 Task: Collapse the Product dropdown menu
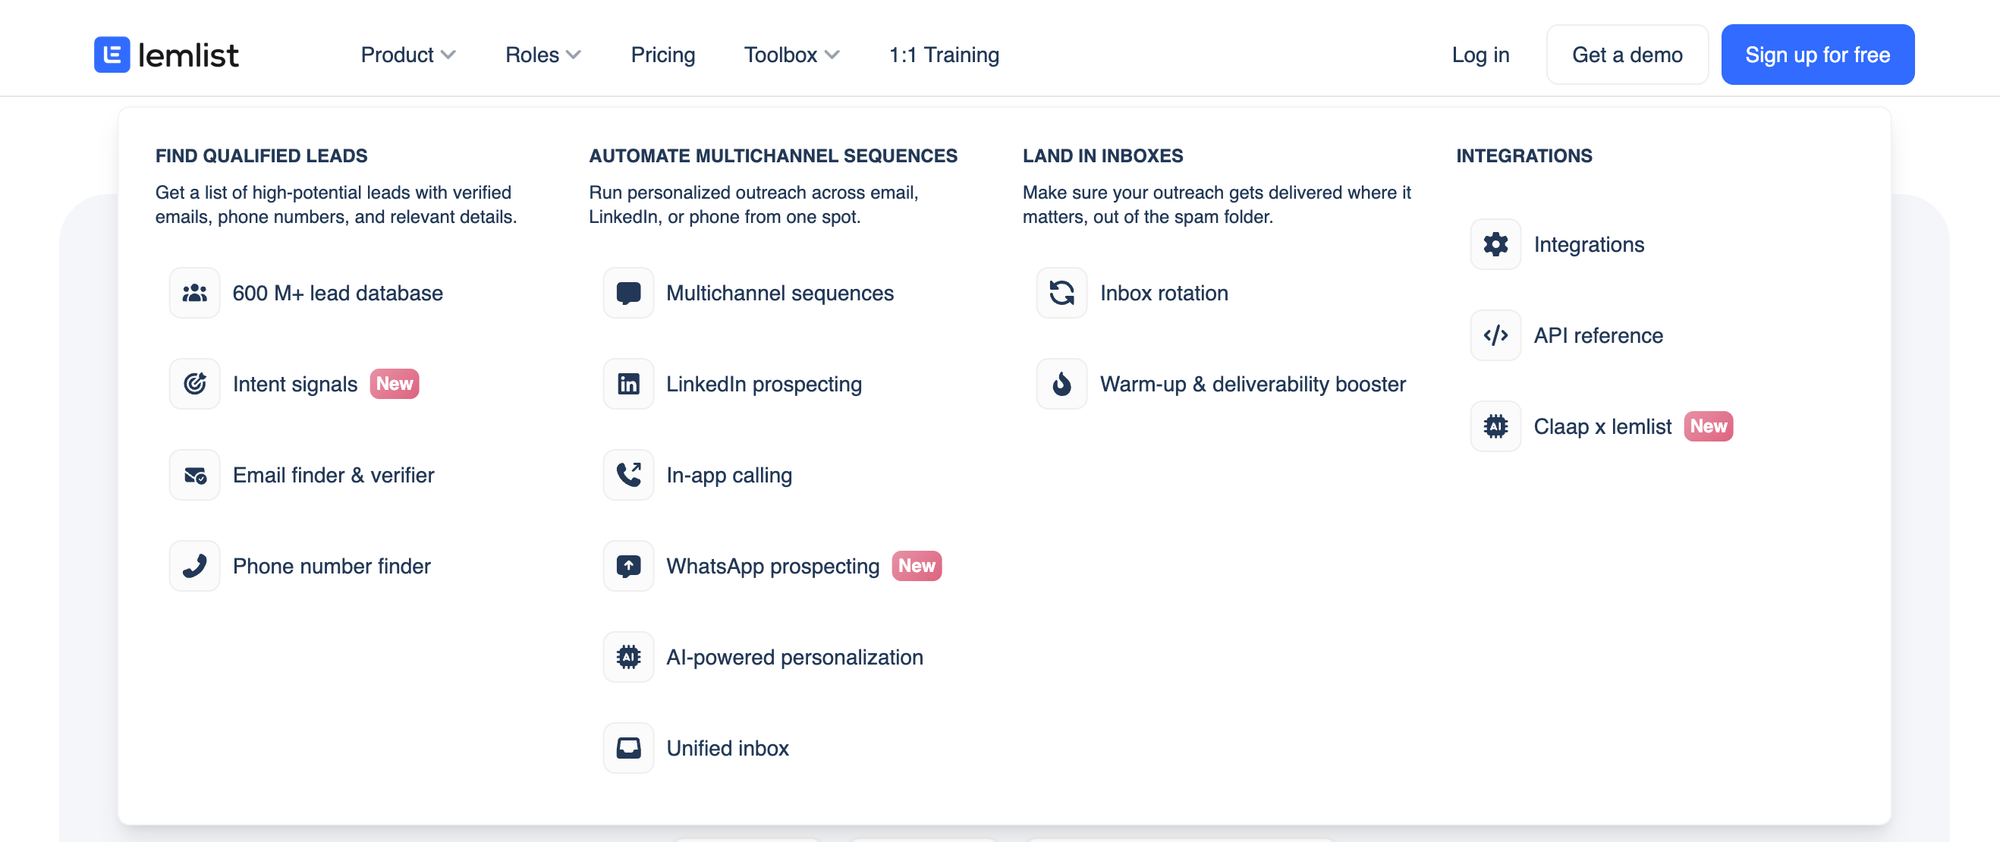[408, 55]
